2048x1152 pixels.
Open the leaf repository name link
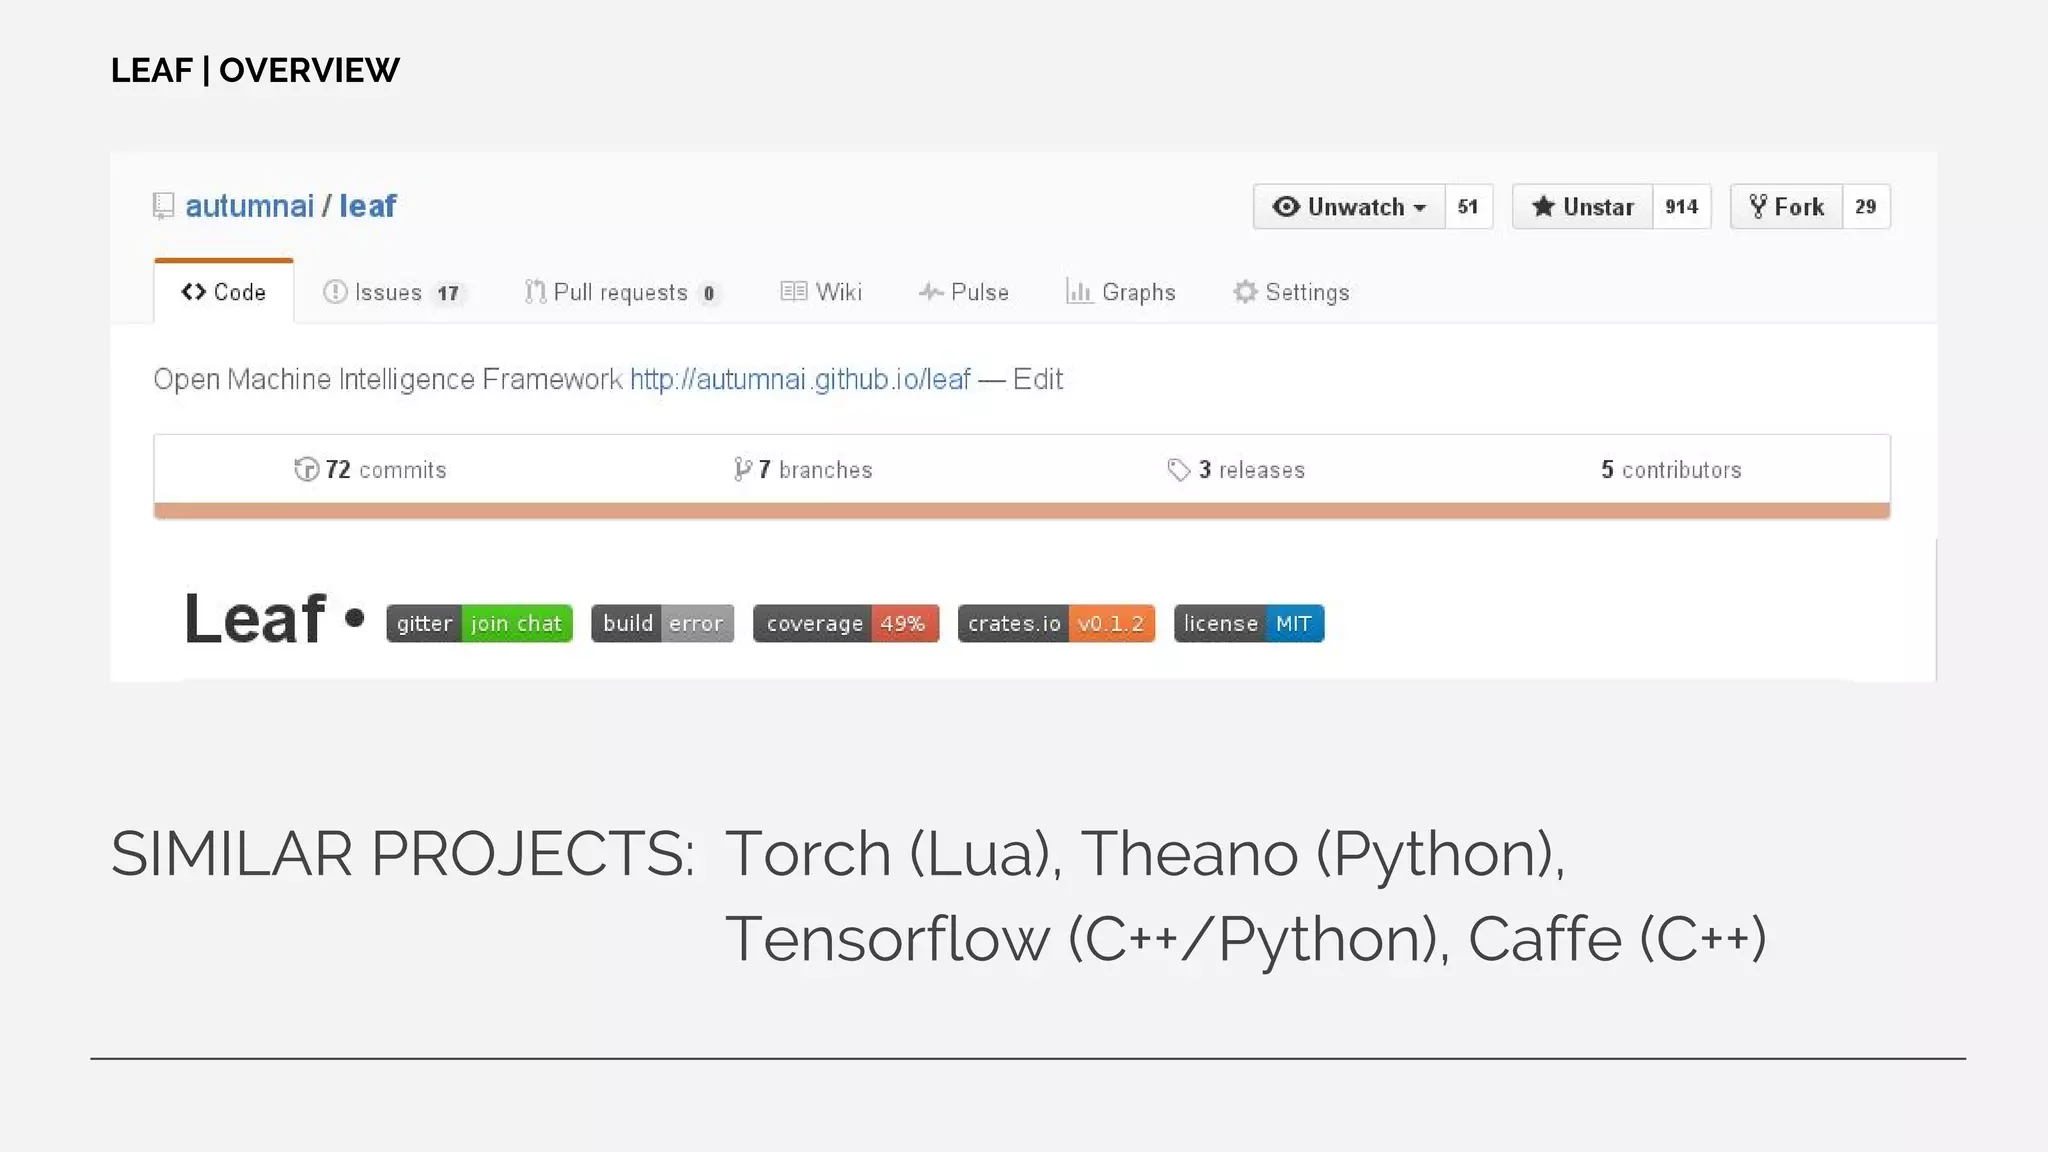368,206
